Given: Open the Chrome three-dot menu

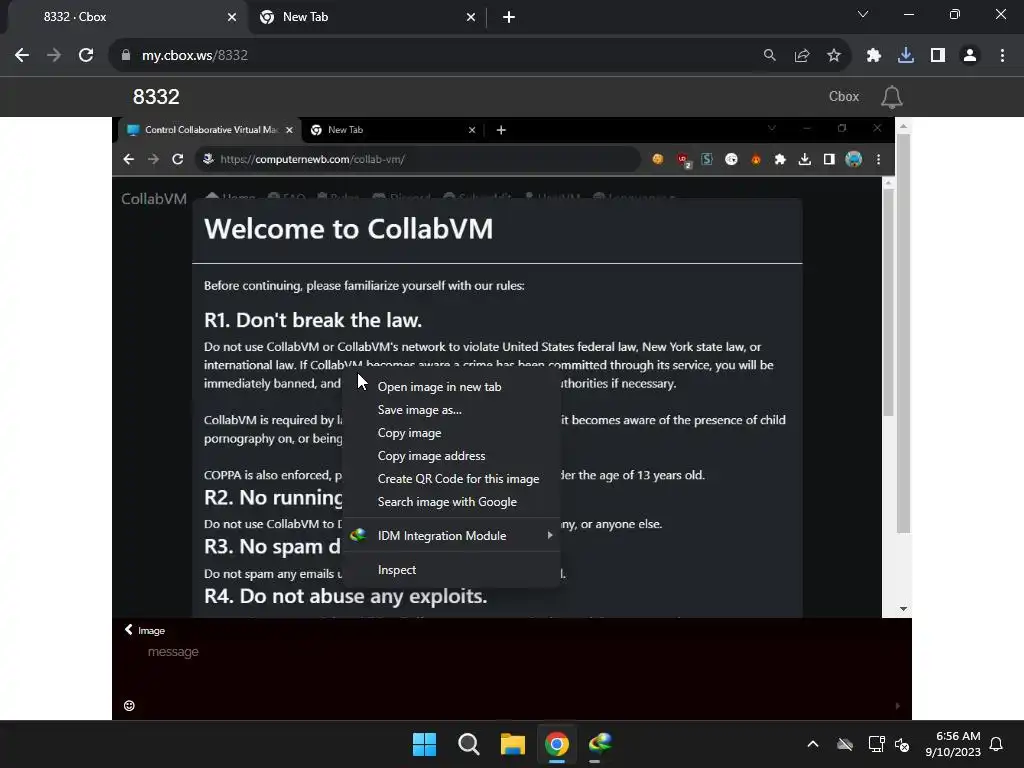Looking at the screenshot, I should 1002,56.
